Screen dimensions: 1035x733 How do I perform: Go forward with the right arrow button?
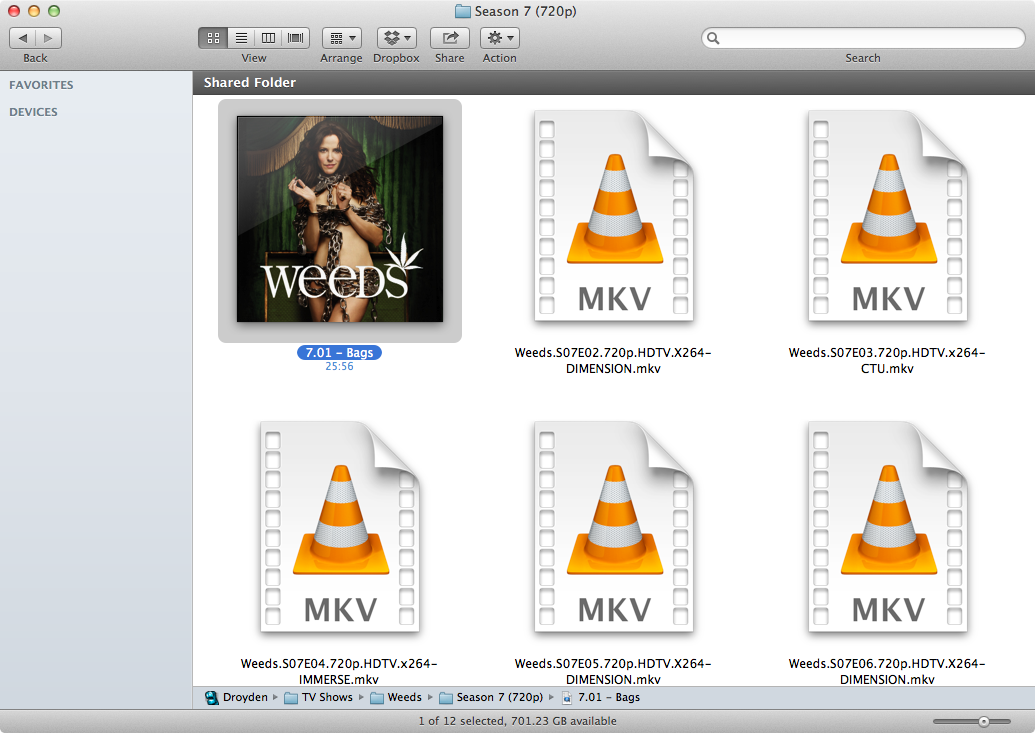(x=48, y=38)
